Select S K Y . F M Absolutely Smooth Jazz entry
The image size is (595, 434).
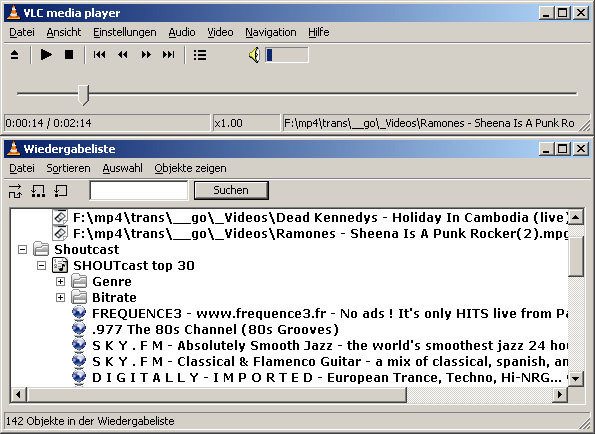(x=330, y=345)
